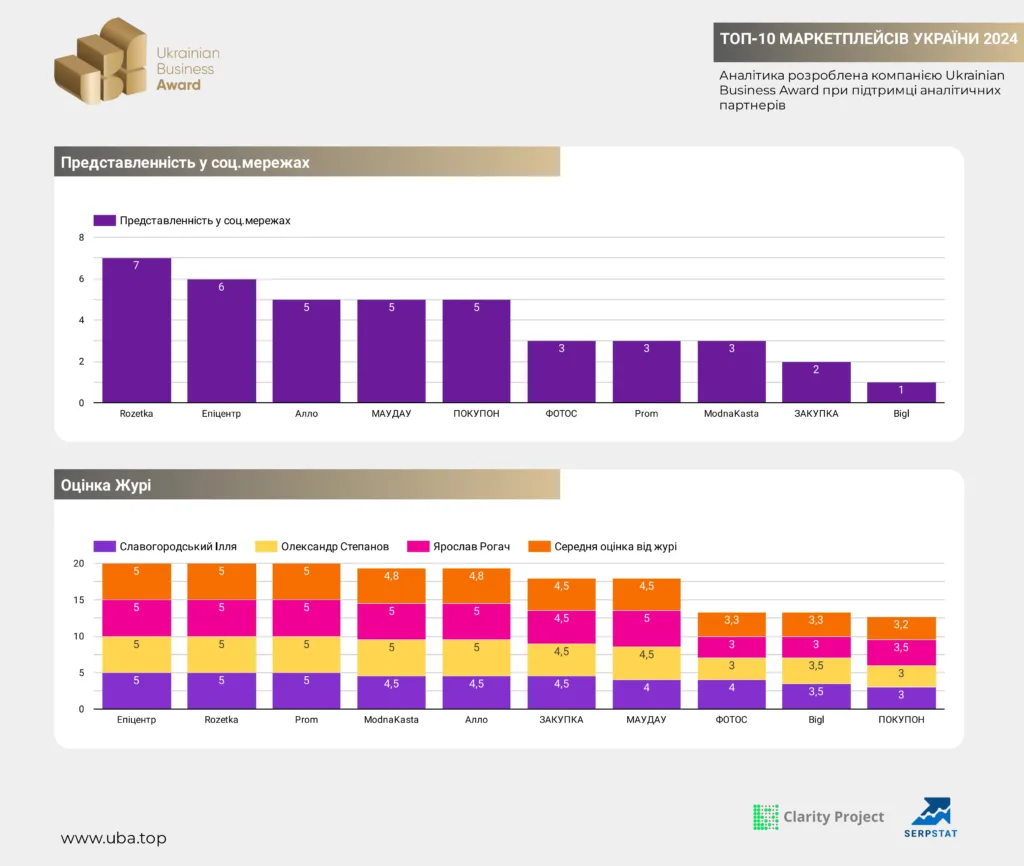Click the ModnaKasta axis label in jury chart

coord(391,720)
